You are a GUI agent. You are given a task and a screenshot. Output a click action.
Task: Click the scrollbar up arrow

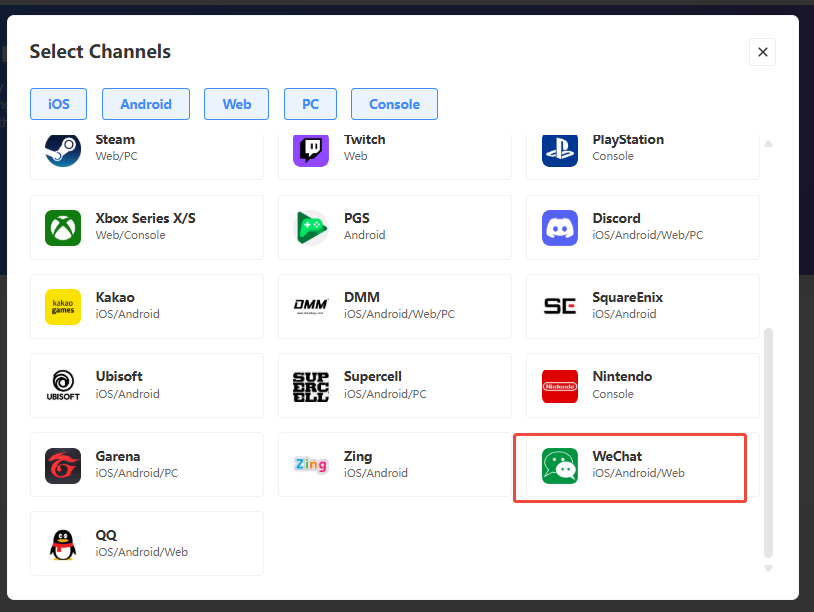pos(768,144)
